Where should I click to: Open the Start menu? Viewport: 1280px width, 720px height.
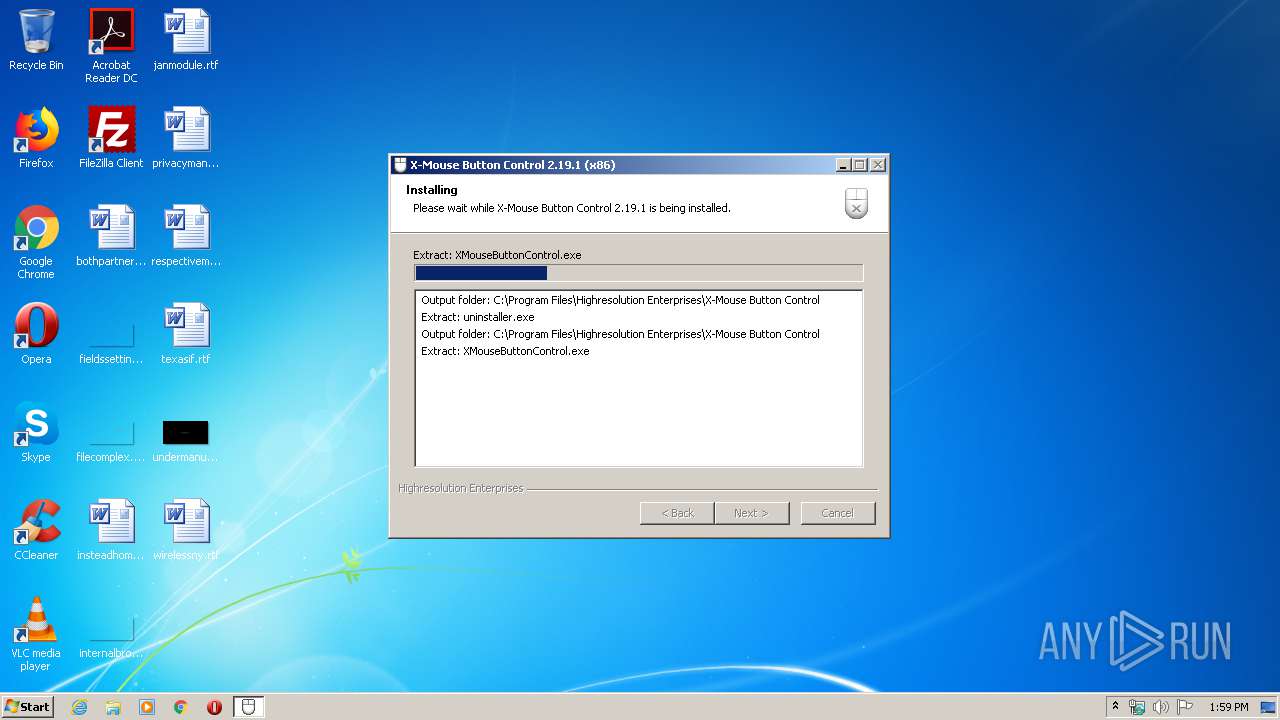click(28, 707)
